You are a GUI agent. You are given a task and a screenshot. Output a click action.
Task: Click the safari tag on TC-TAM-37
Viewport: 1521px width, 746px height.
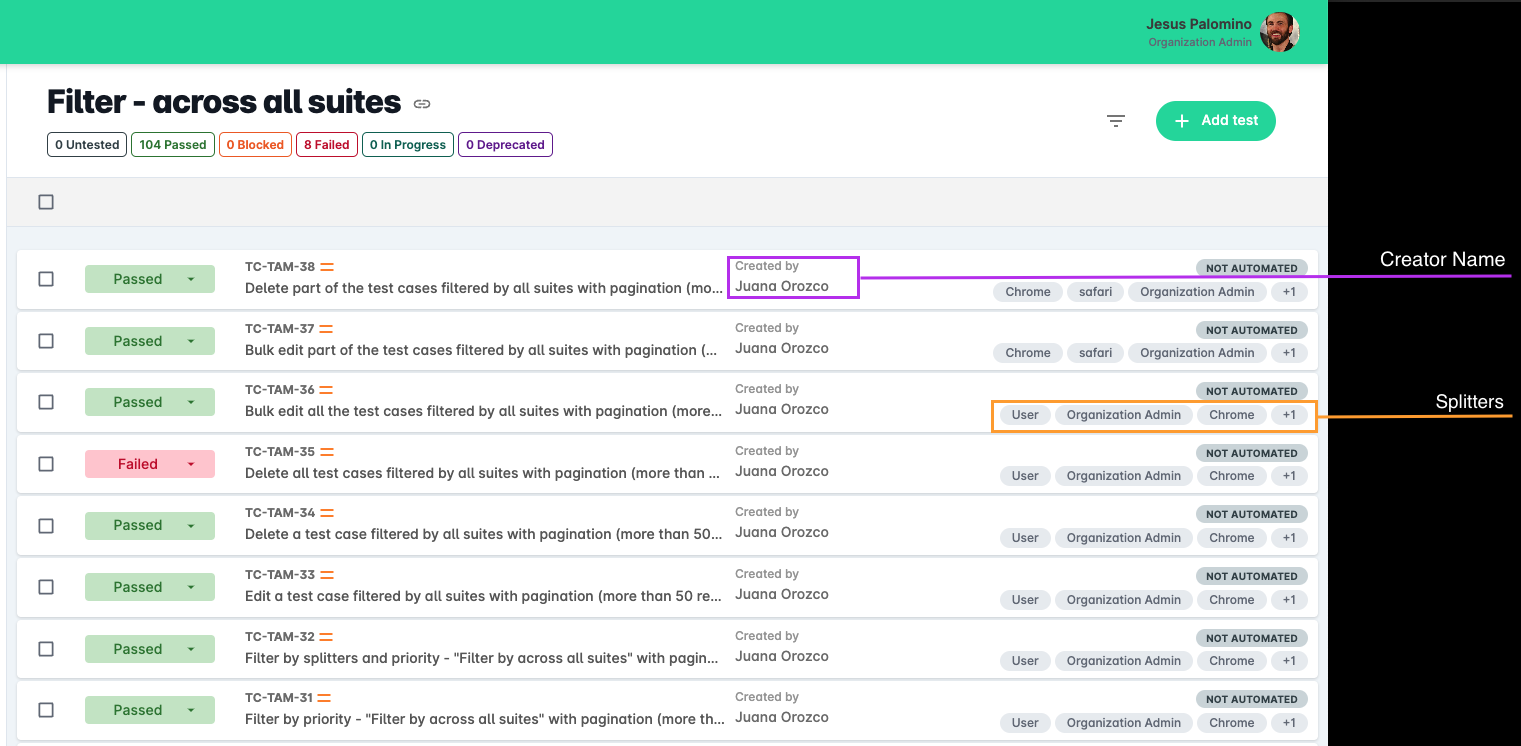pos(1095,353)
